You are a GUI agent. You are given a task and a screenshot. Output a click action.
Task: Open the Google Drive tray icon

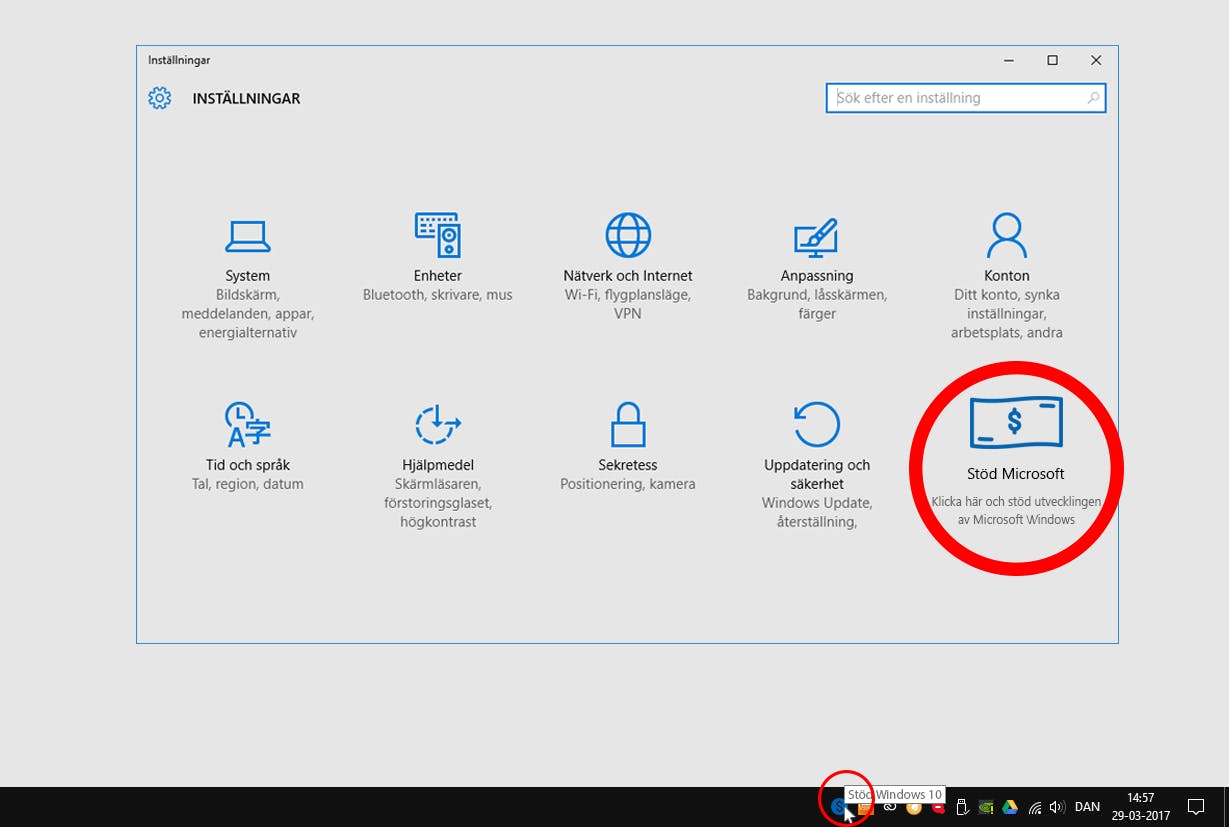pos(1010,807)
